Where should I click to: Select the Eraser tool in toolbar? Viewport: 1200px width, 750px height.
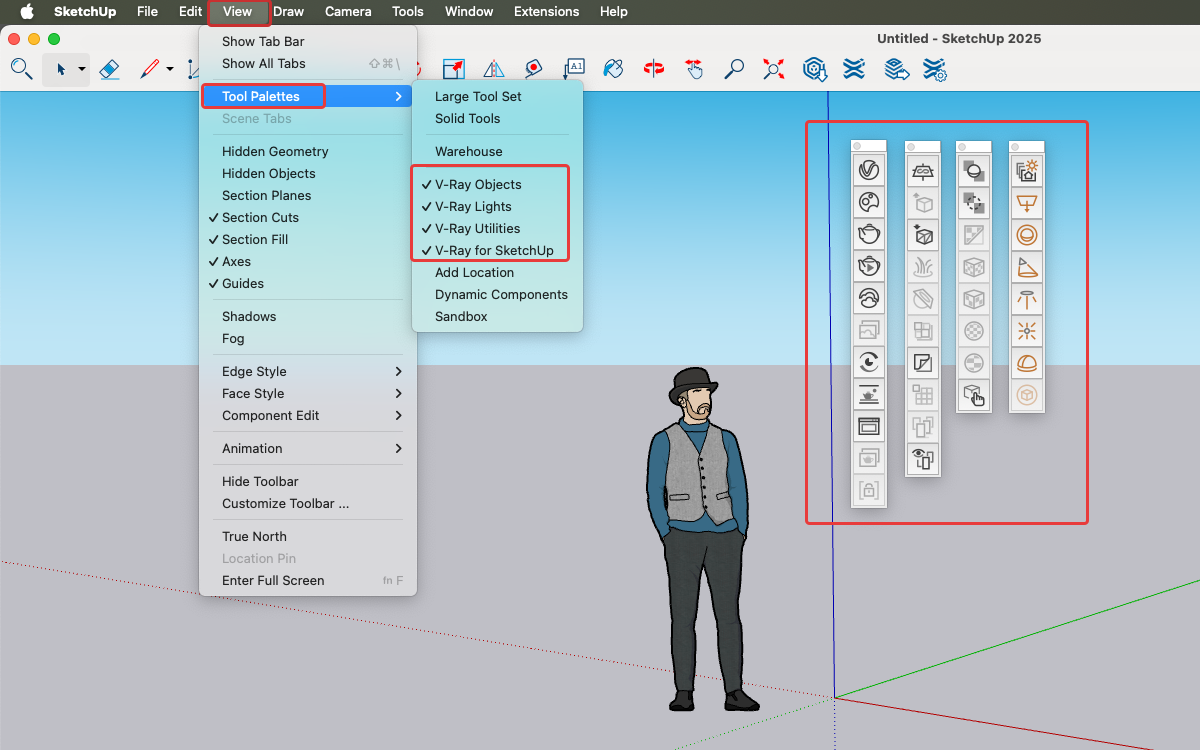pyautogui.click(x=110, y=69)
